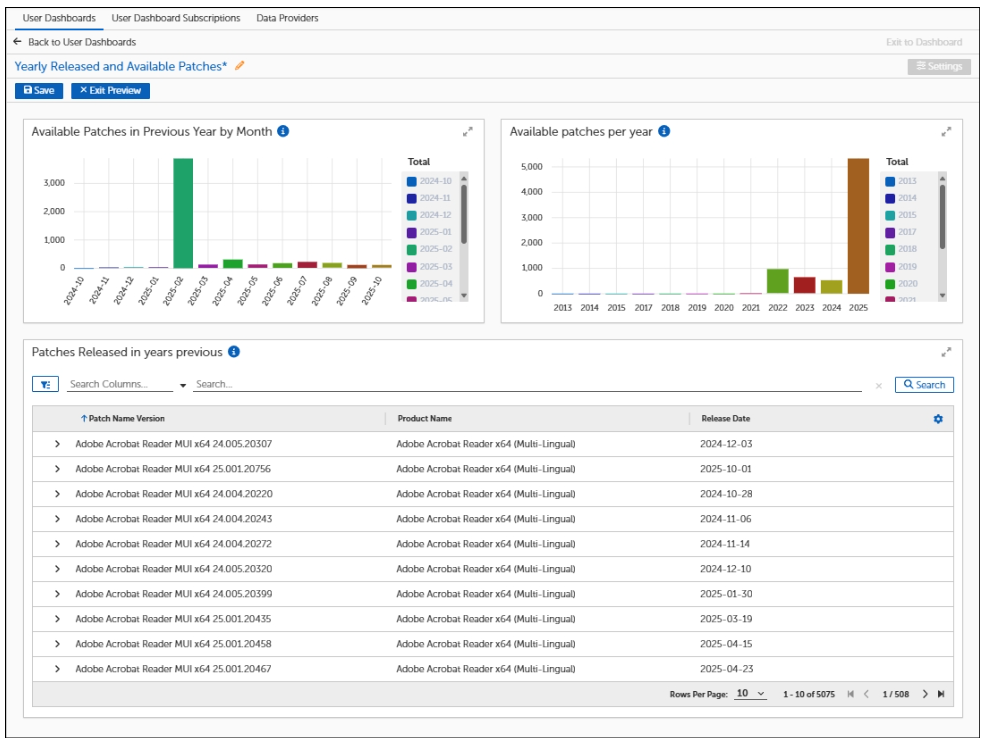
Task: Expand the row for version 24.005.20307
Action: click(x=57, y=444)
